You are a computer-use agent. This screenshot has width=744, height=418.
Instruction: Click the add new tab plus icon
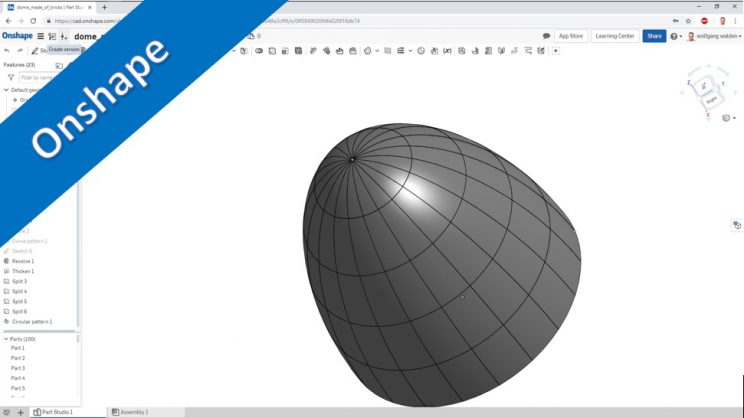pyautogui.click(x=20, y=412)
